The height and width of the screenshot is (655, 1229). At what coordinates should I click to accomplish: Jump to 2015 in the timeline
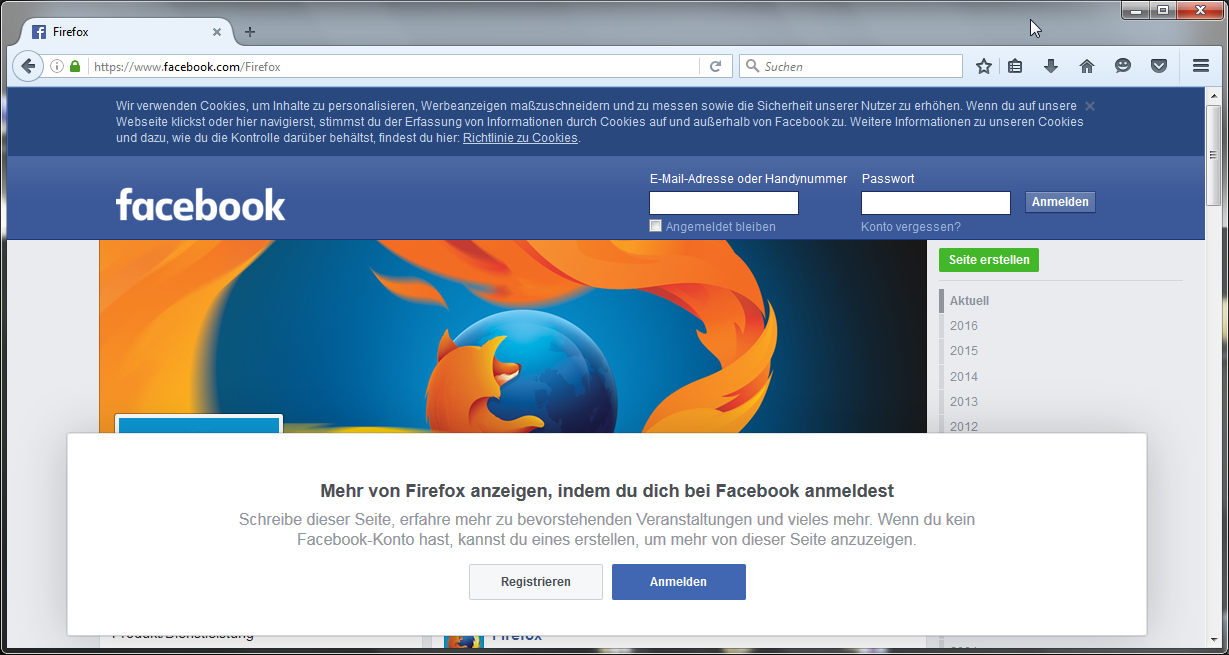point(964,351)
